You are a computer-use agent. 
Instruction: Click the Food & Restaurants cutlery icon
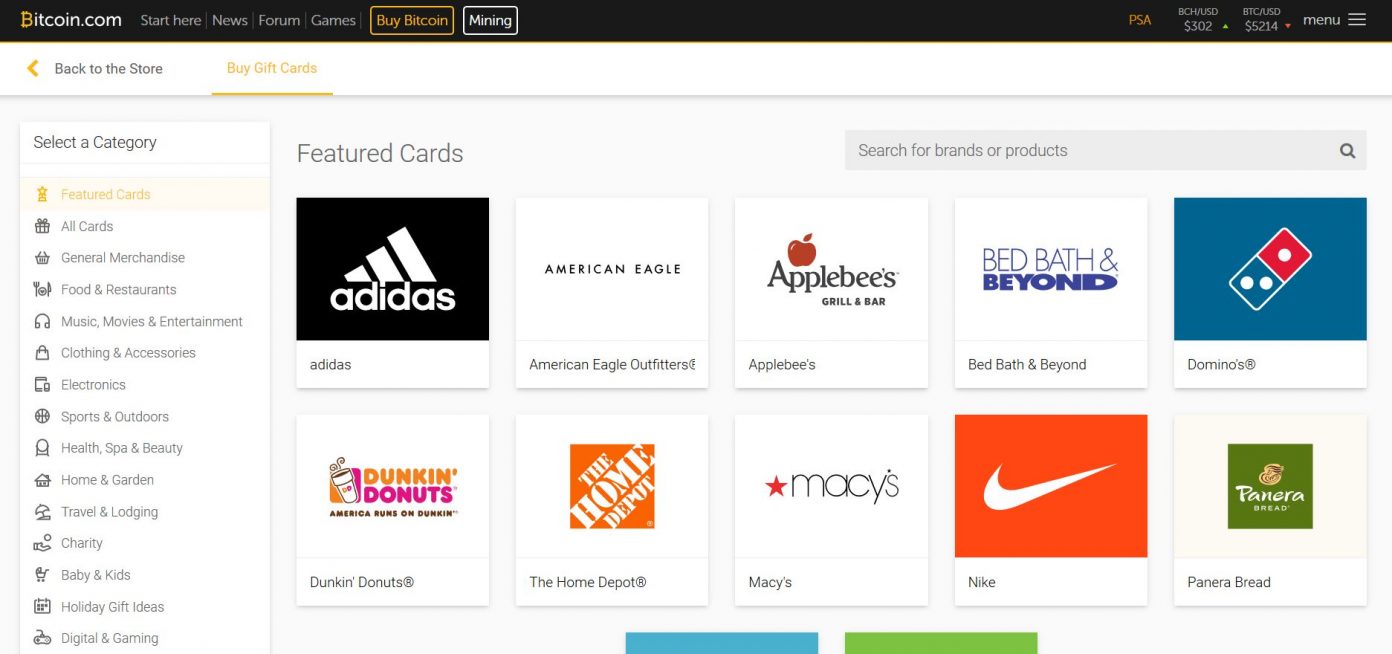(x=42, y=289)
